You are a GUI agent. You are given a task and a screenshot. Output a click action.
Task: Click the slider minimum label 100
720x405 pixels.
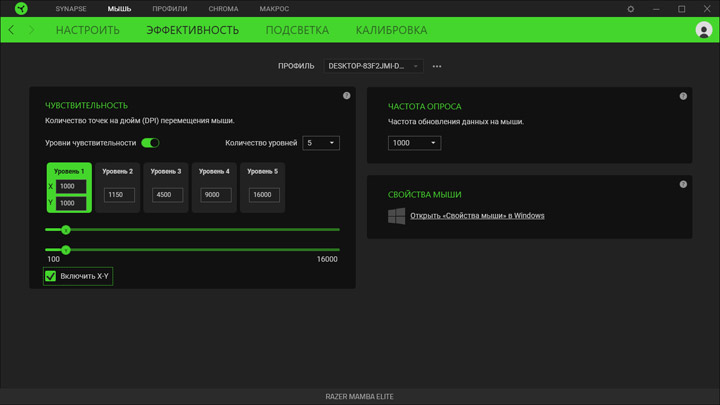click(53, 259)
